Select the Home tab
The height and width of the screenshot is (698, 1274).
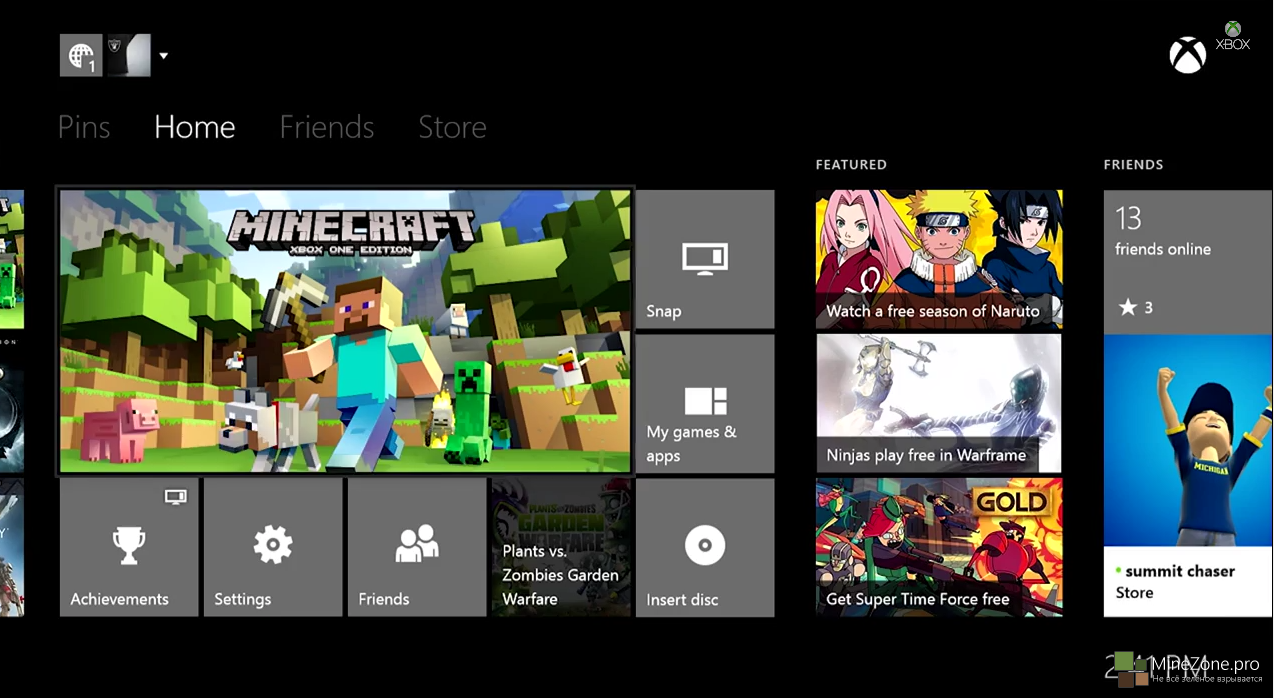(x=195, y=127)
